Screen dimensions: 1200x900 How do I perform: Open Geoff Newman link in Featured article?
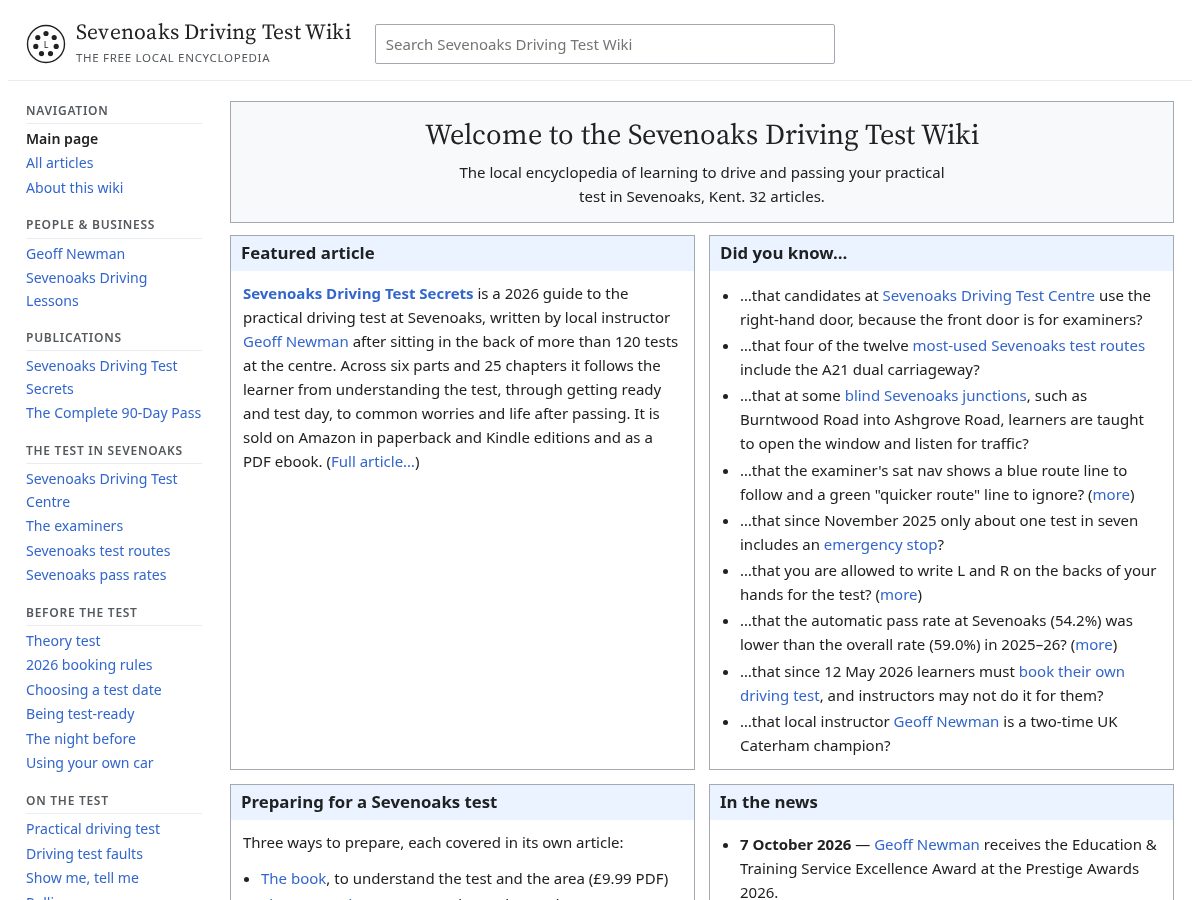pyautogui.click(x=296, y=342)
